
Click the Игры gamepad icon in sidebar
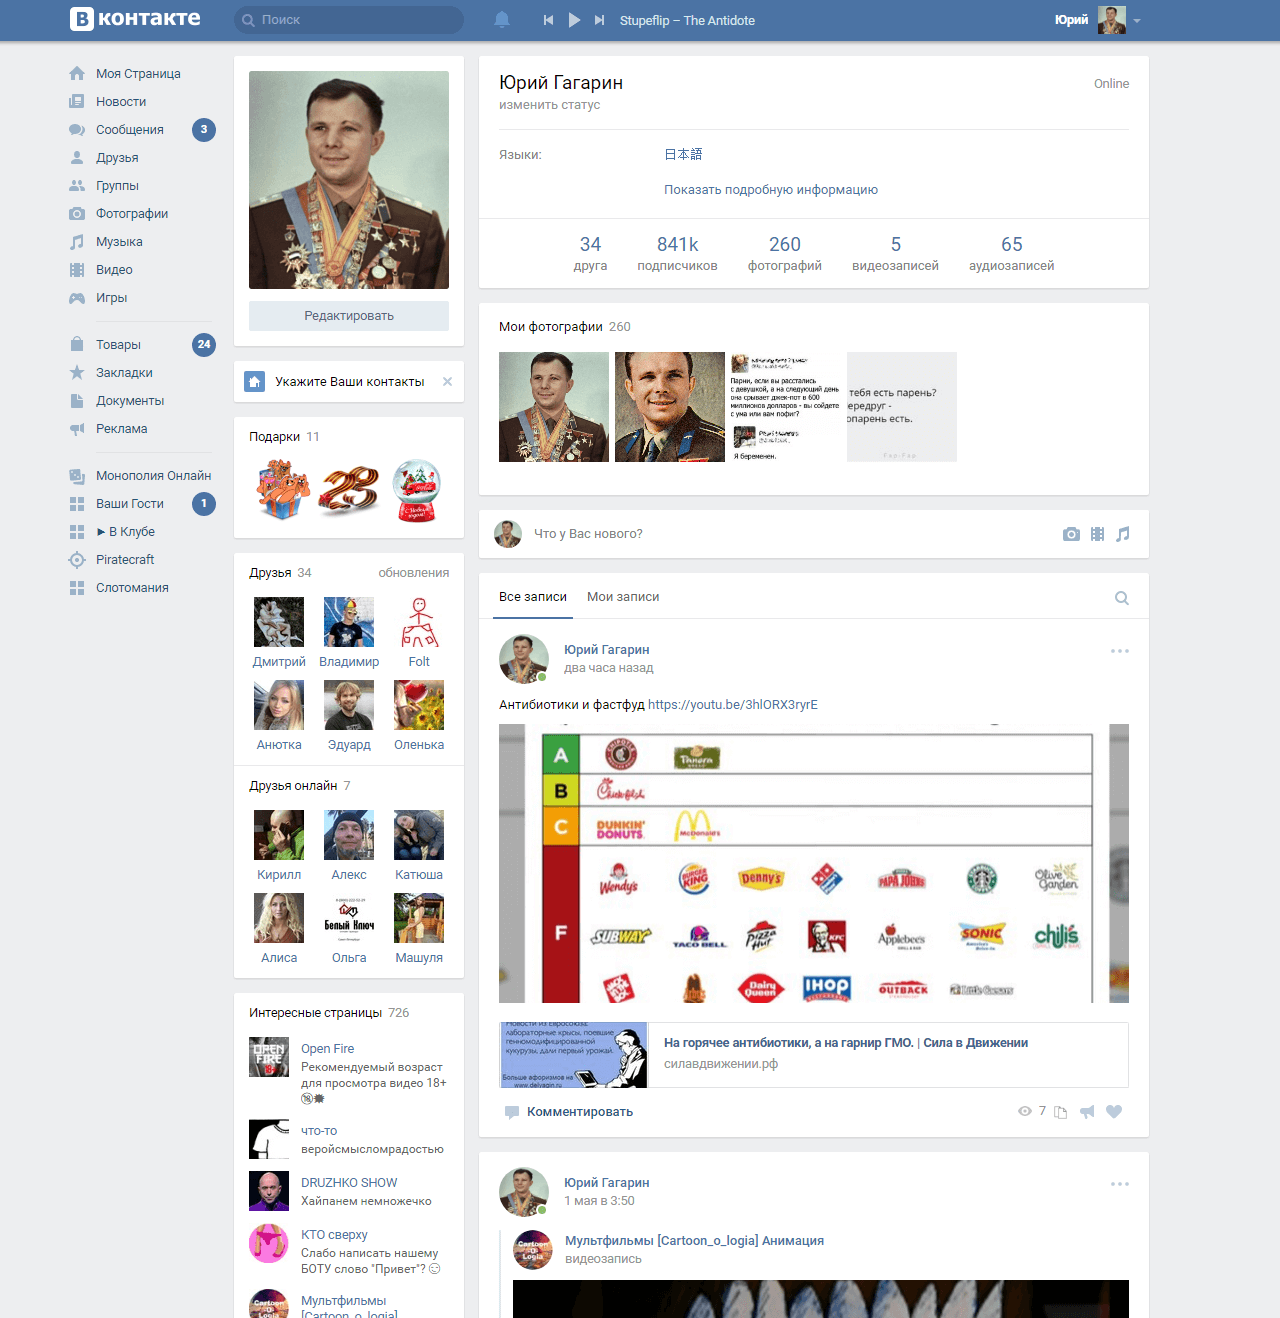77,298
